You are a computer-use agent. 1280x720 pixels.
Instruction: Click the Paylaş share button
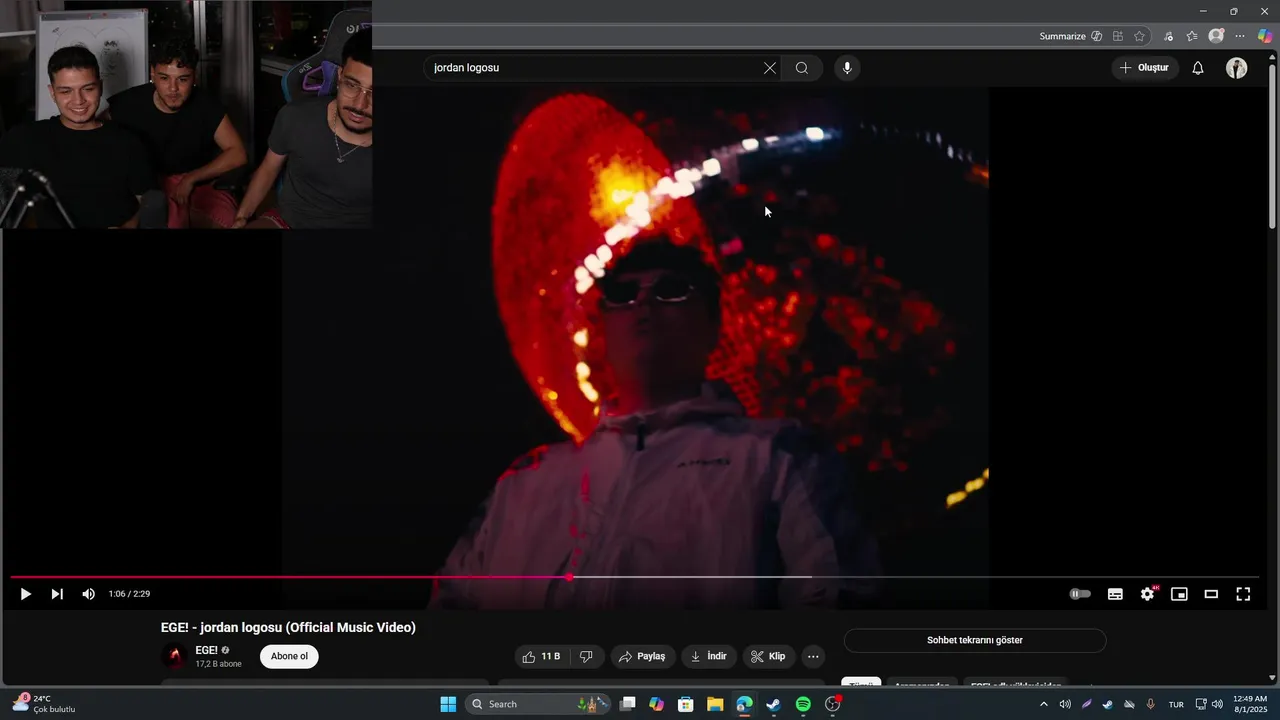coord(642,657)
